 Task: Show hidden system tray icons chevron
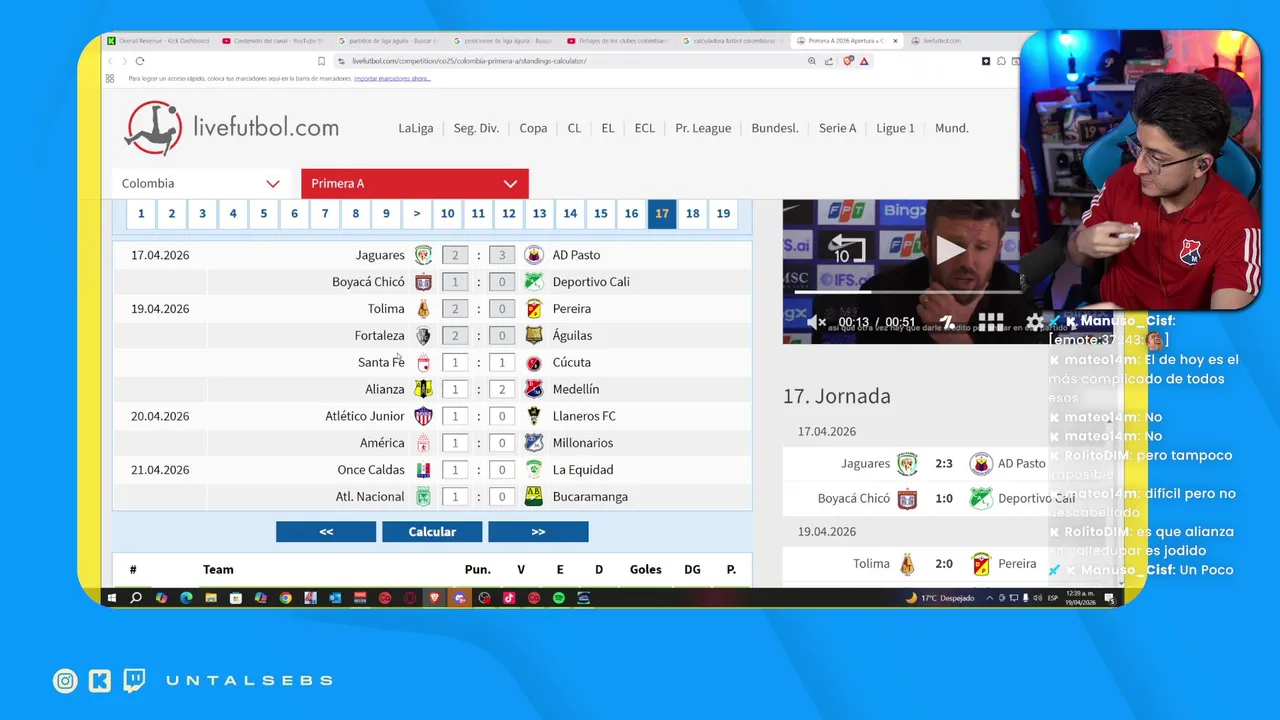coord(990,598)
